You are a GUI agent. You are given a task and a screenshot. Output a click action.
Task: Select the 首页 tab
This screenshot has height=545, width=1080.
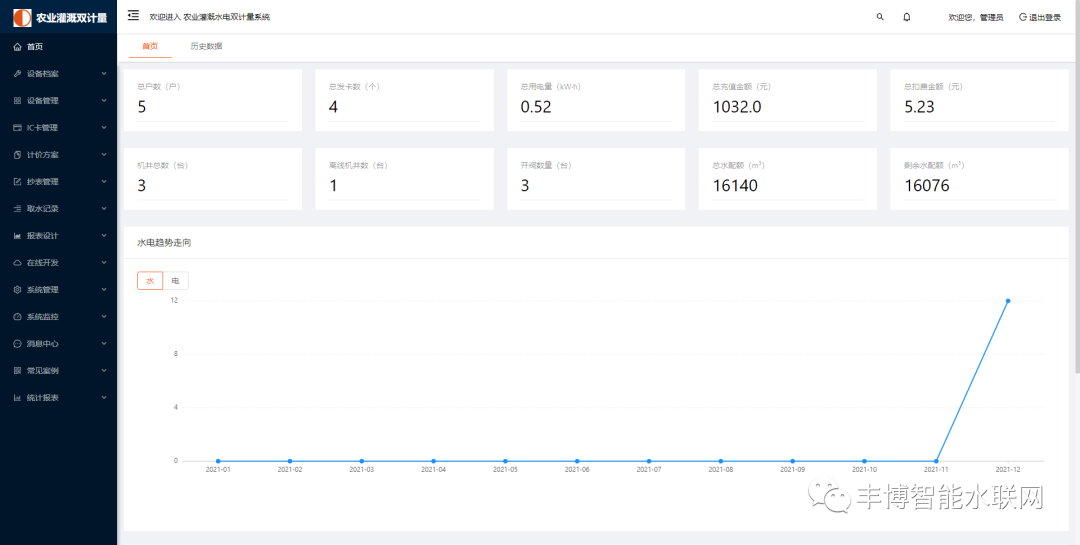150,46
